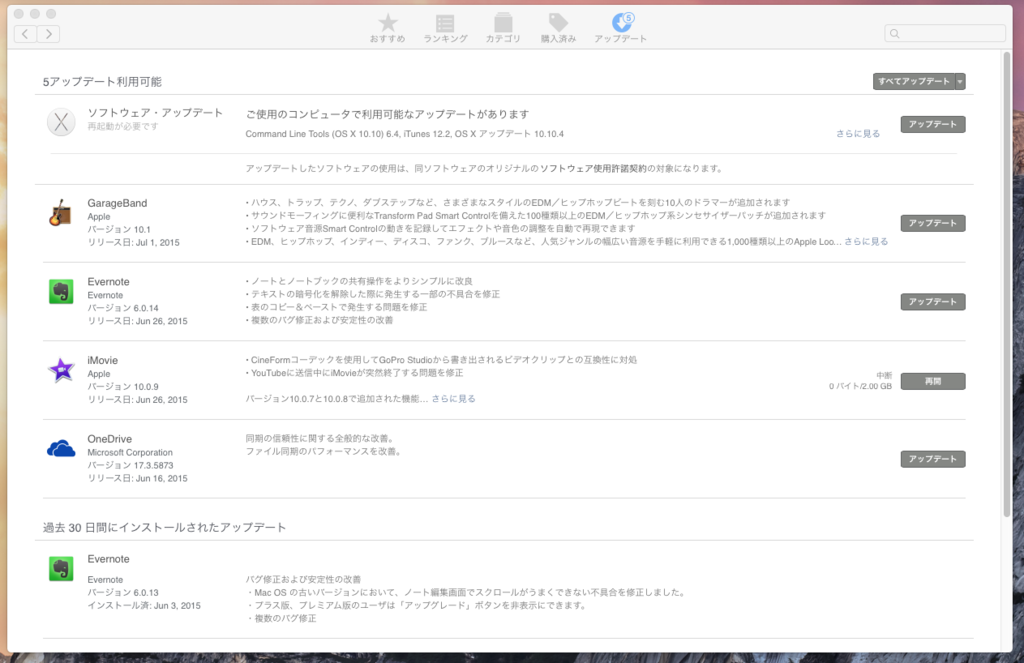Viewport: 1024px width, 663px height.
Task: Click the 0 バイト/2.00 GB download status
Action: coord(860,386)
